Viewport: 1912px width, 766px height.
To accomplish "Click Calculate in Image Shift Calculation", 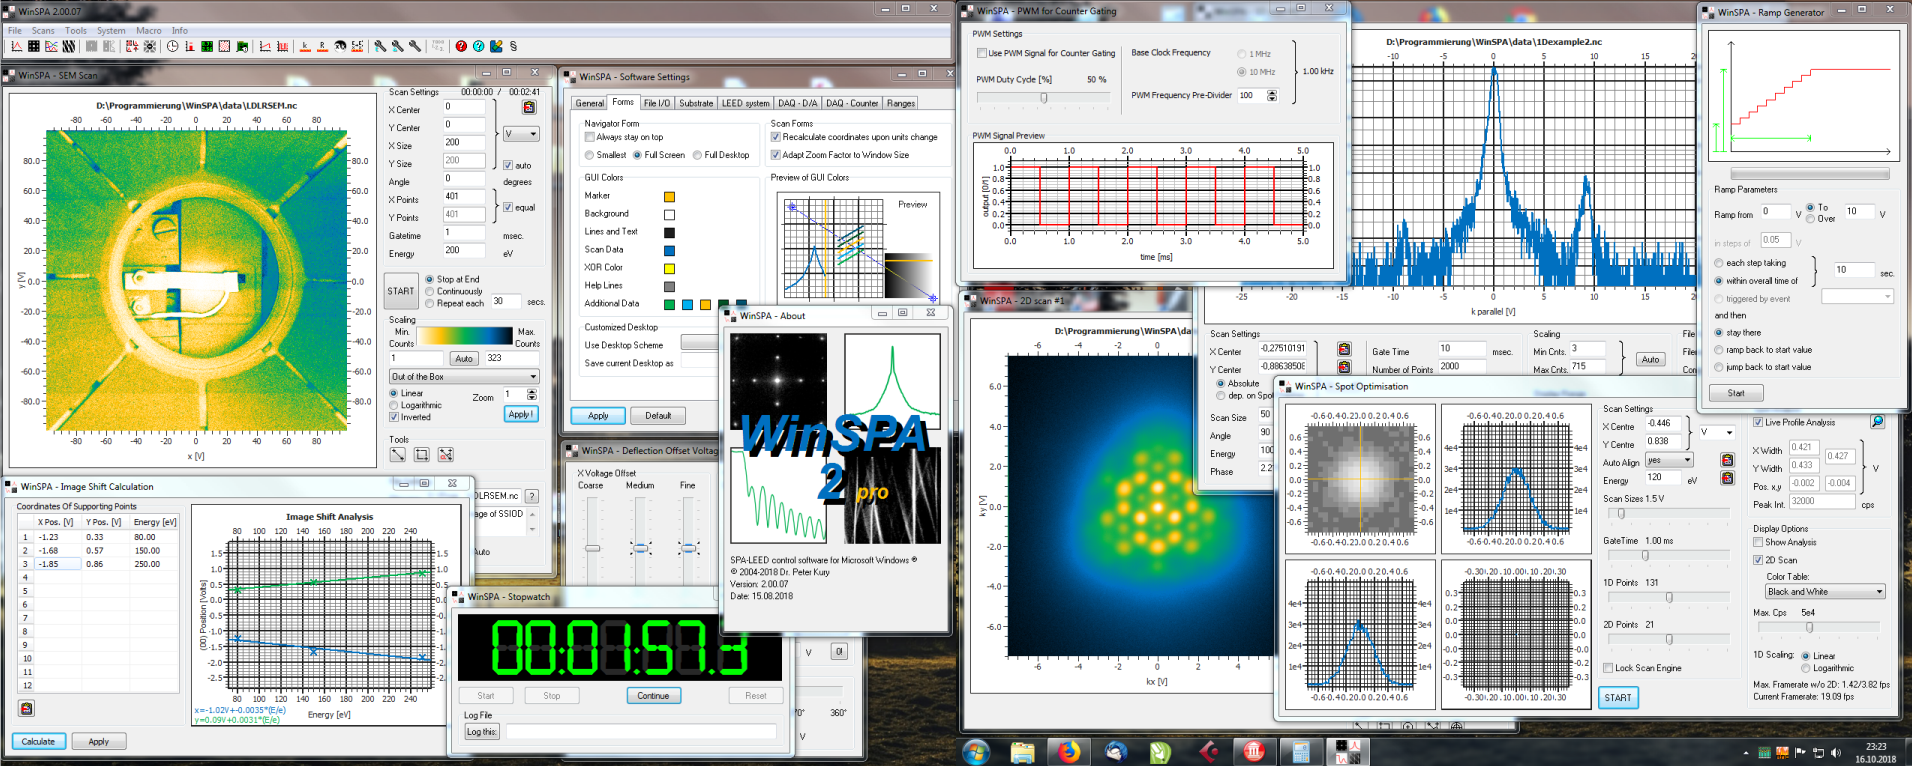I will pos(38,741).
